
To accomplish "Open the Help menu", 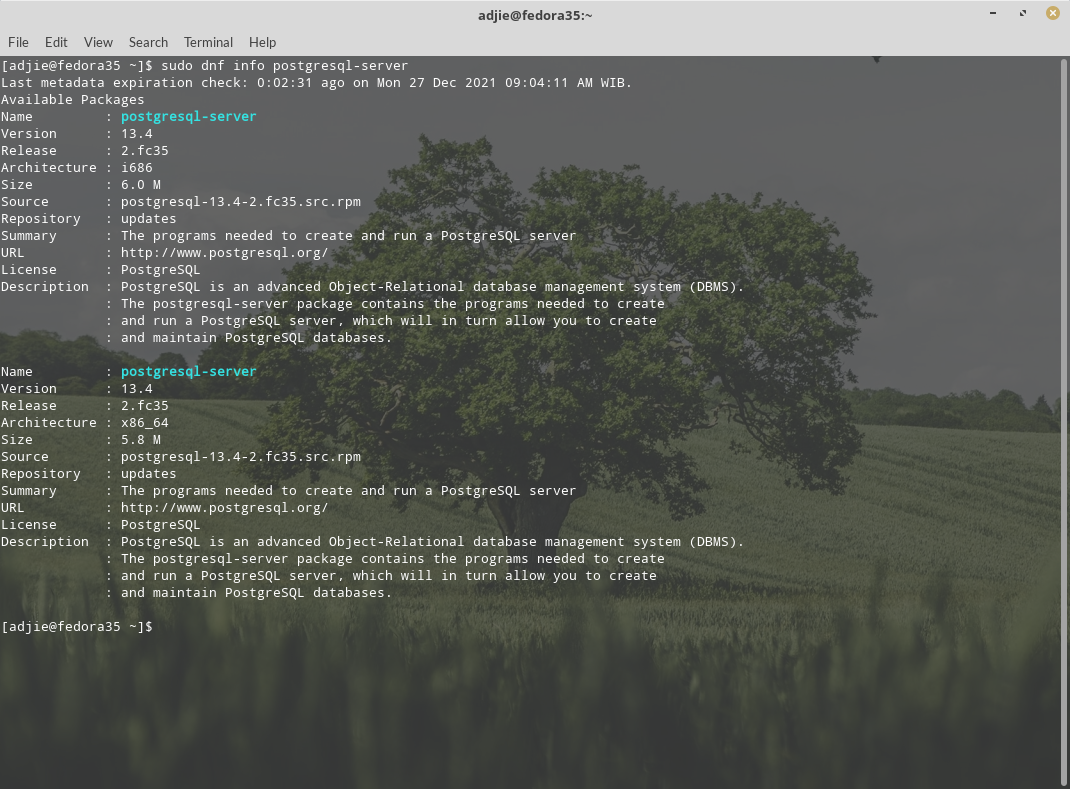I will (x=262, y=42).
